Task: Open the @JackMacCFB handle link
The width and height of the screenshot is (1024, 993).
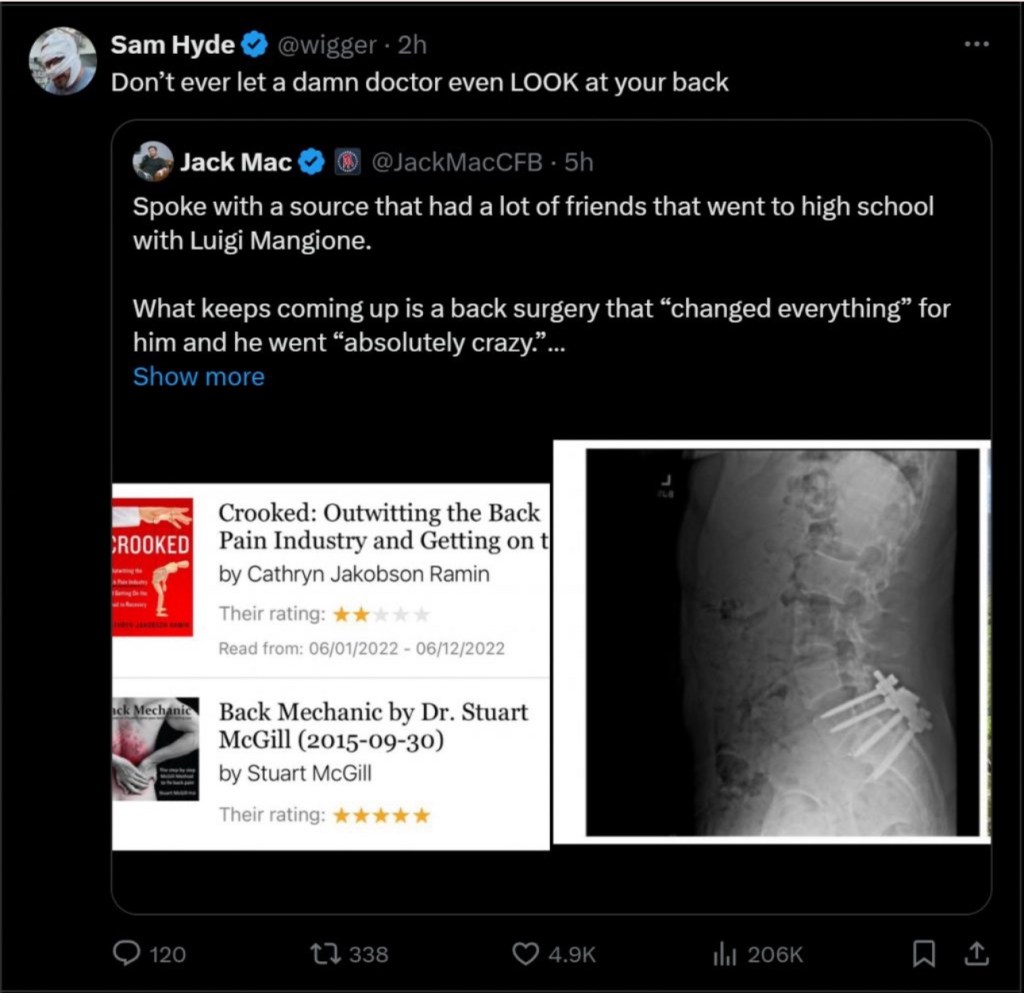Action: (457, 162)
